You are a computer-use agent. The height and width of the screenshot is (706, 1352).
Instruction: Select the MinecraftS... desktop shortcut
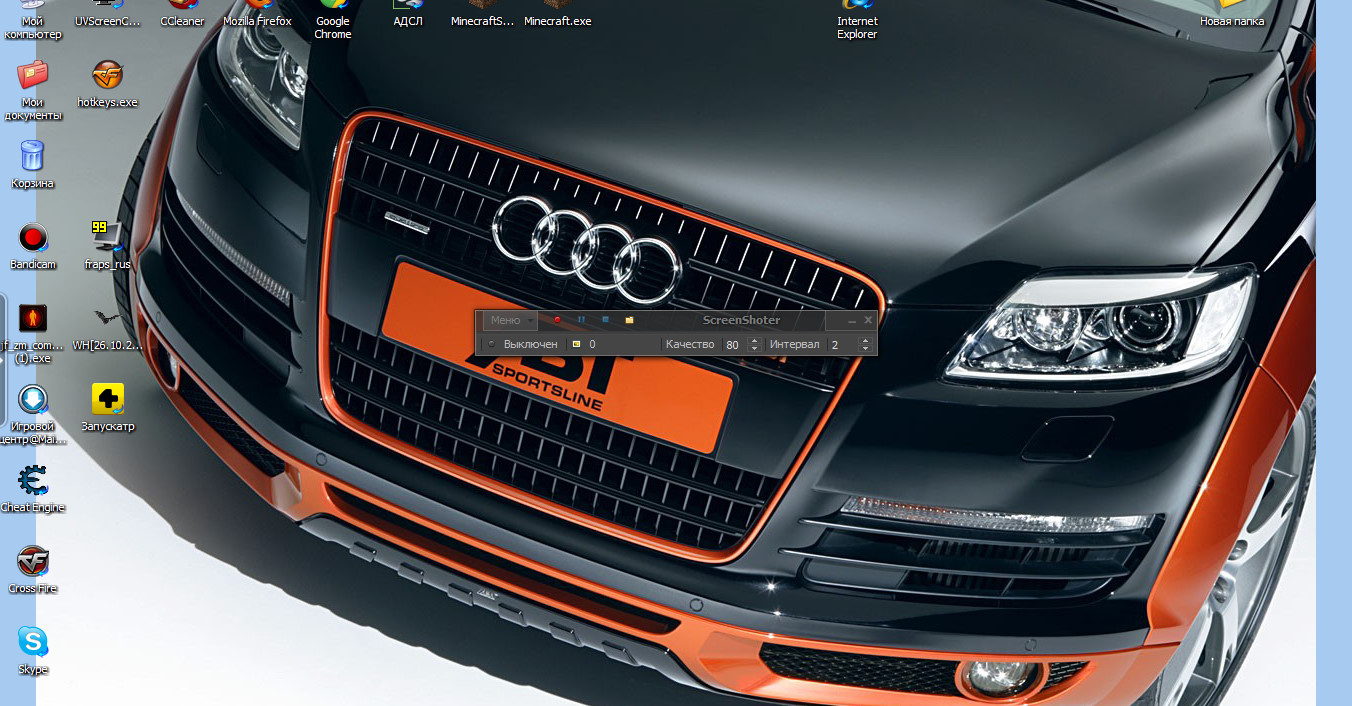(x=482, y=14)
